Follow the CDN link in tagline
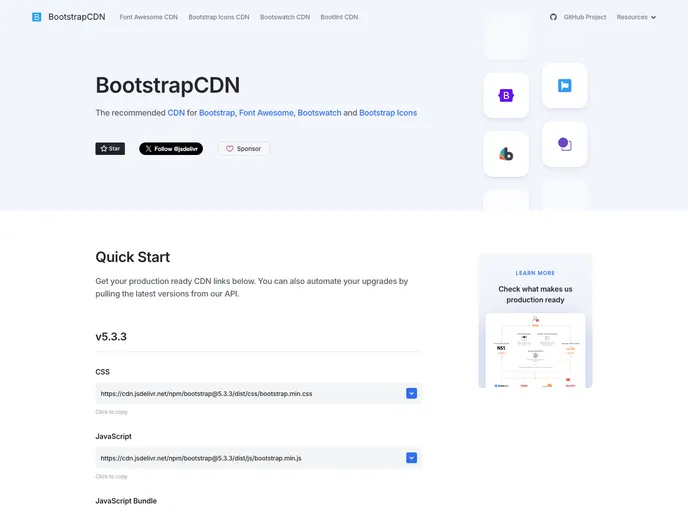Viewport: 688px width, 512px height. point(176,113)
